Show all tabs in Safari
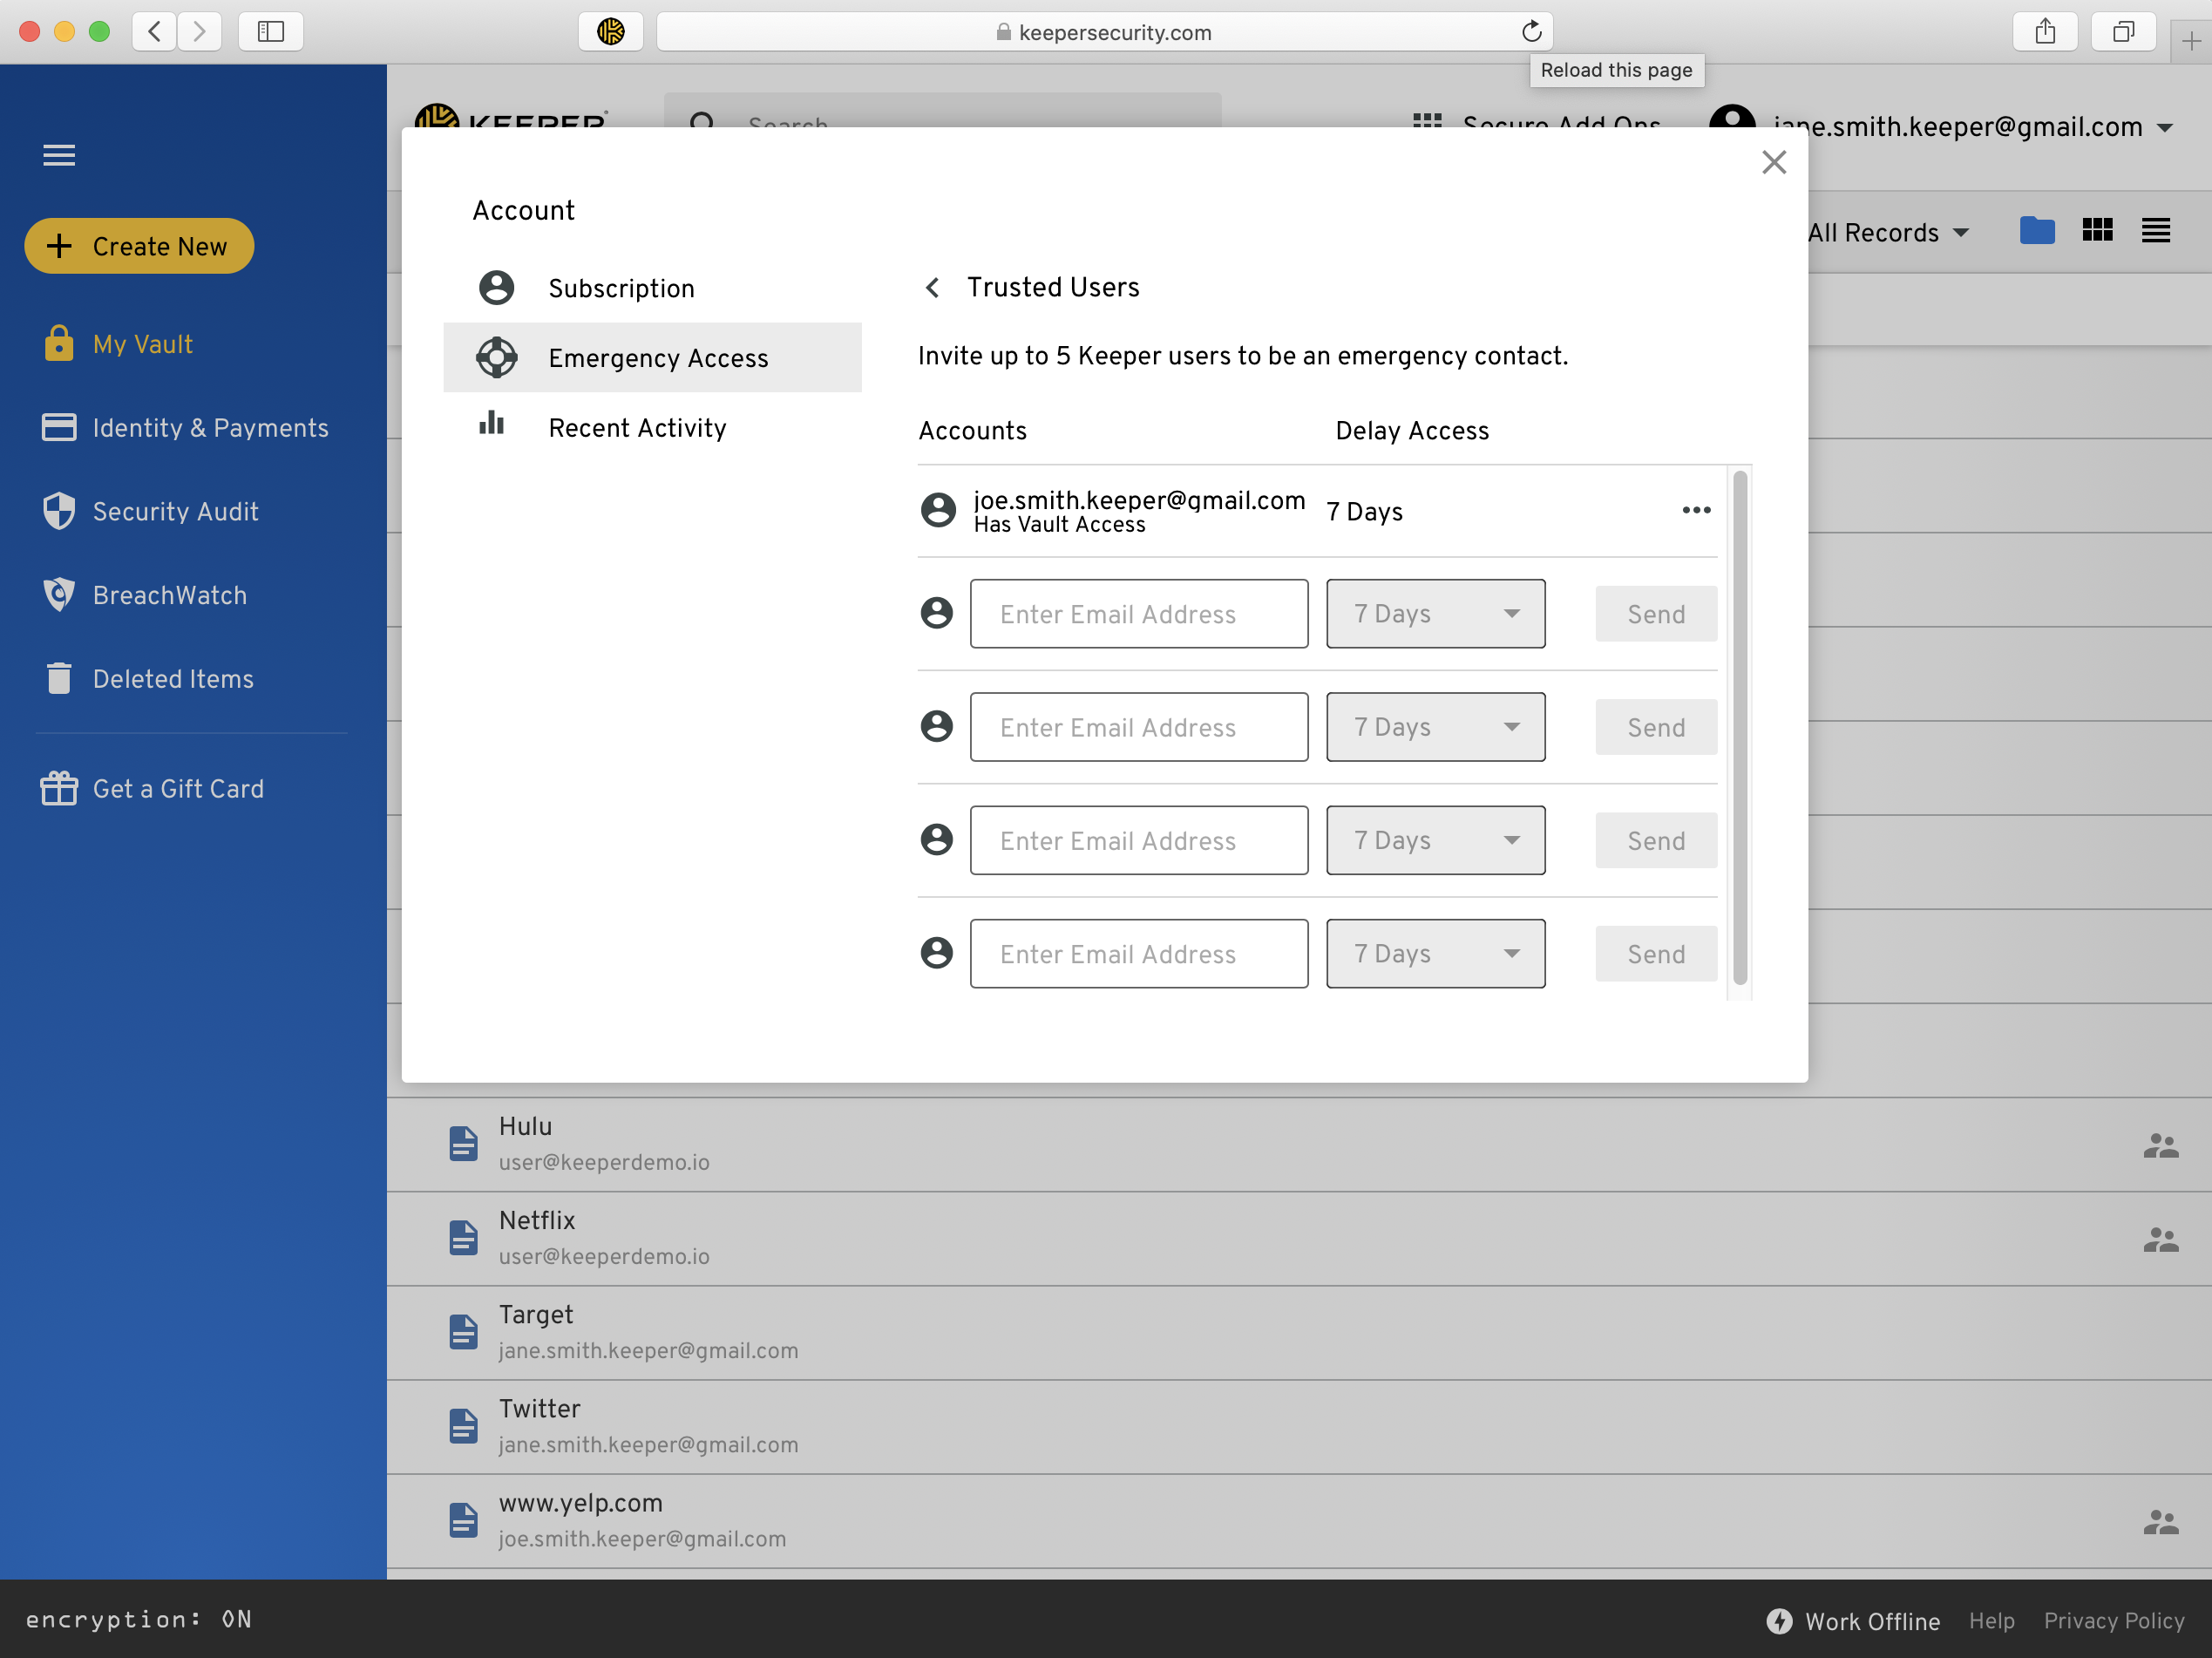 [x=2123, y=32]
